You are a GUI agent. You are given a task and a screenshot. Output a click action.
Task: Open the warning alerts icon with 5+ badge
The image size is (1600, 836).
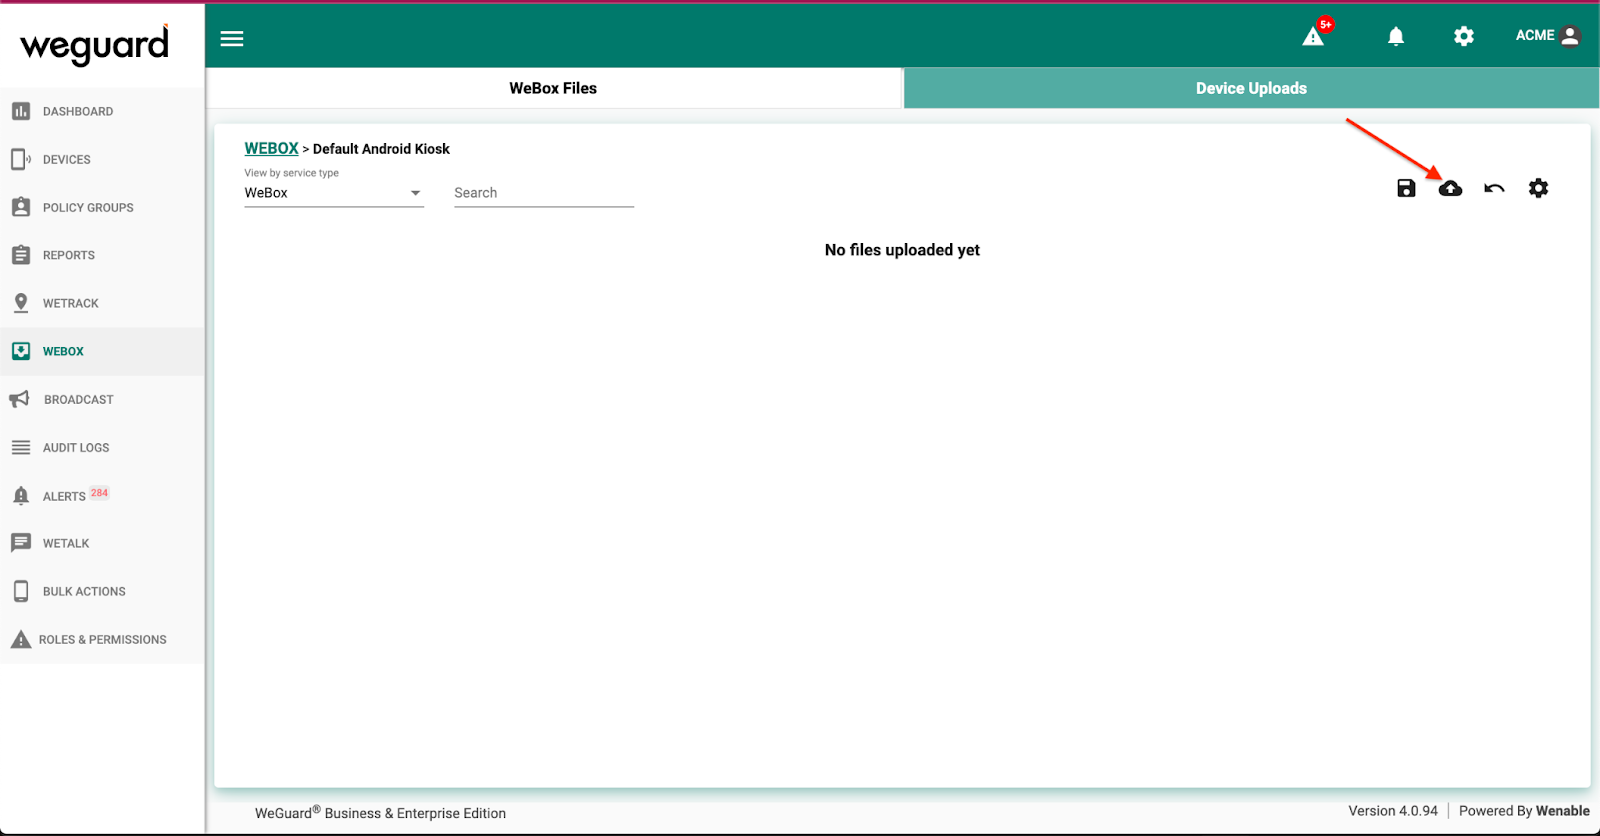pos(1314,36)
